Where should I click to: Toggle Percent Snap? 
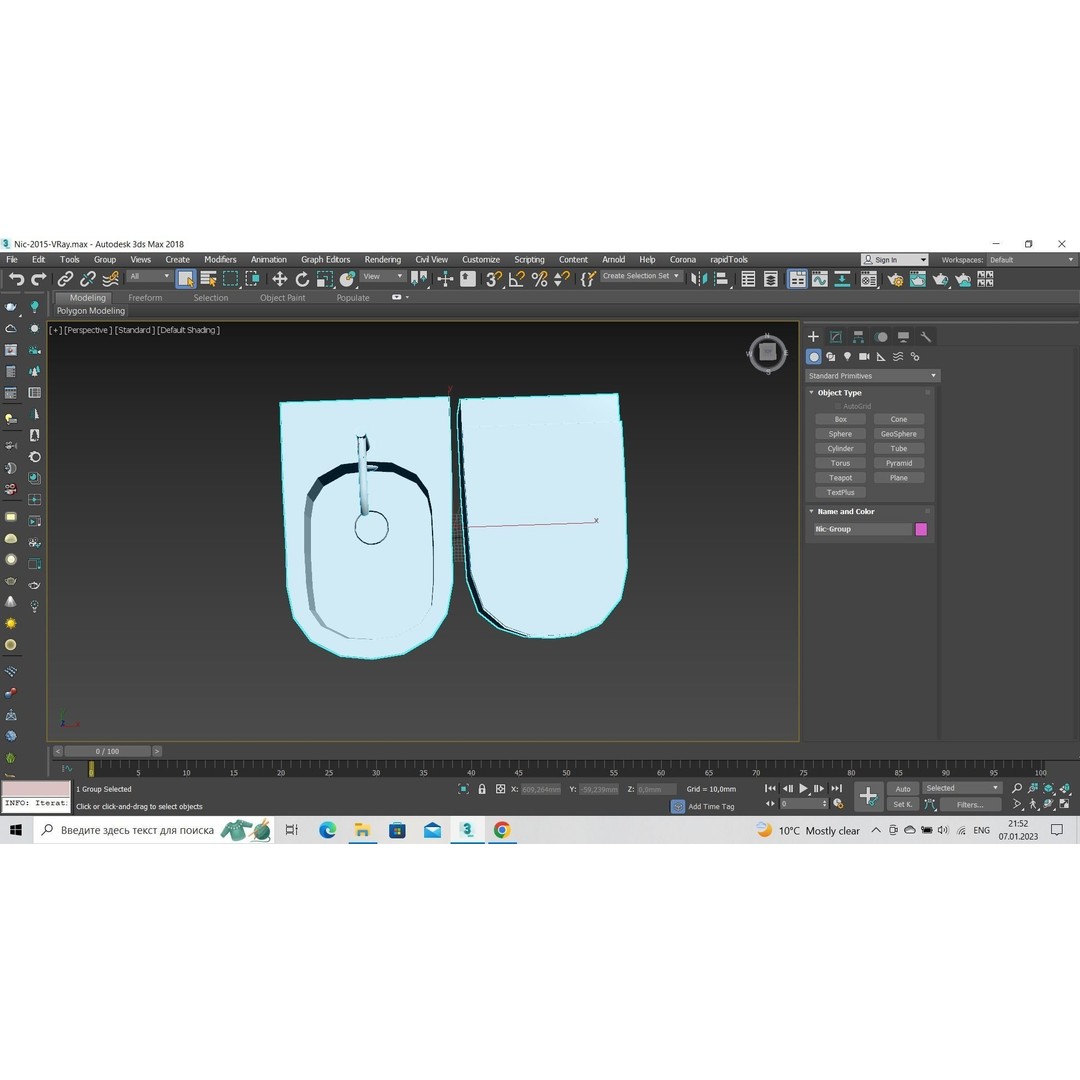(539, 279)
